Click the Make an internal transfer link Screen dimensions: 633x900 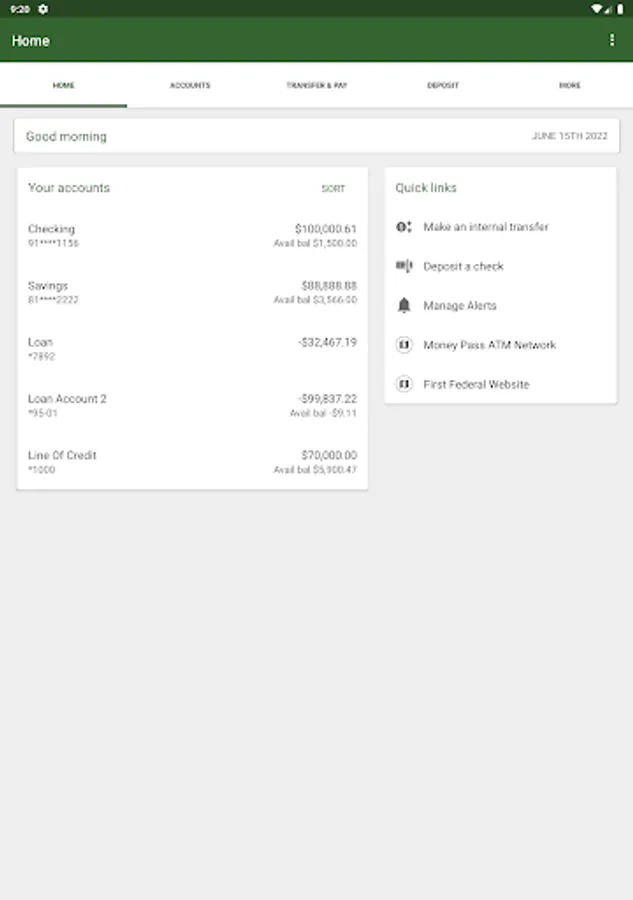click(x=485, y=227)
